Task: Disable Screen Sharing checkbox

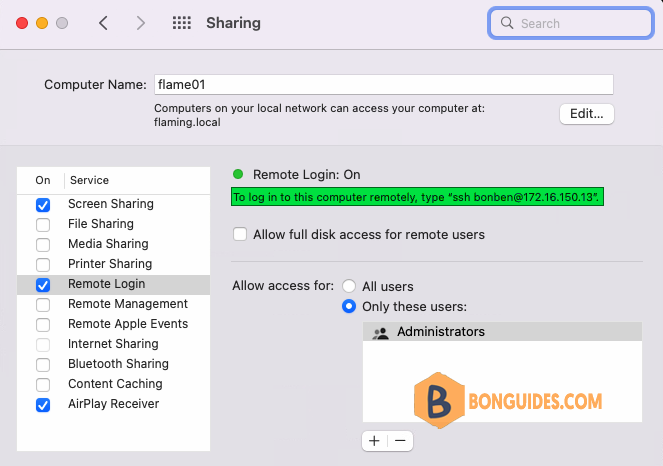Action: pos(43,205)
